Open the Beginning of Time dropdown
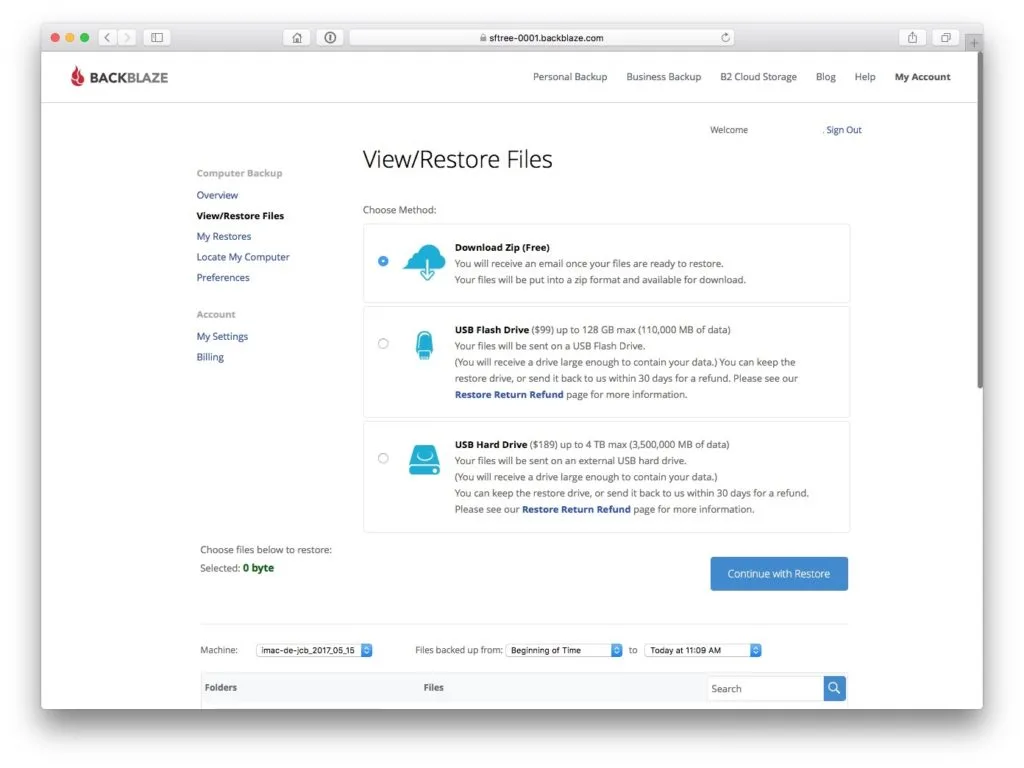This screenshot has height=768, width=1024. click(x=564, y=650)
